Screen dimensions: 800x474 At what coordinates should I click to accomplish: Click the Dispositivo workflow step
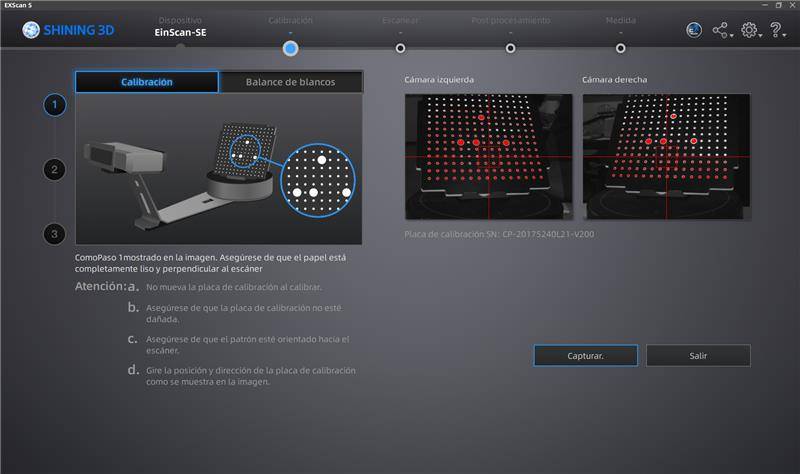[180, 20]
